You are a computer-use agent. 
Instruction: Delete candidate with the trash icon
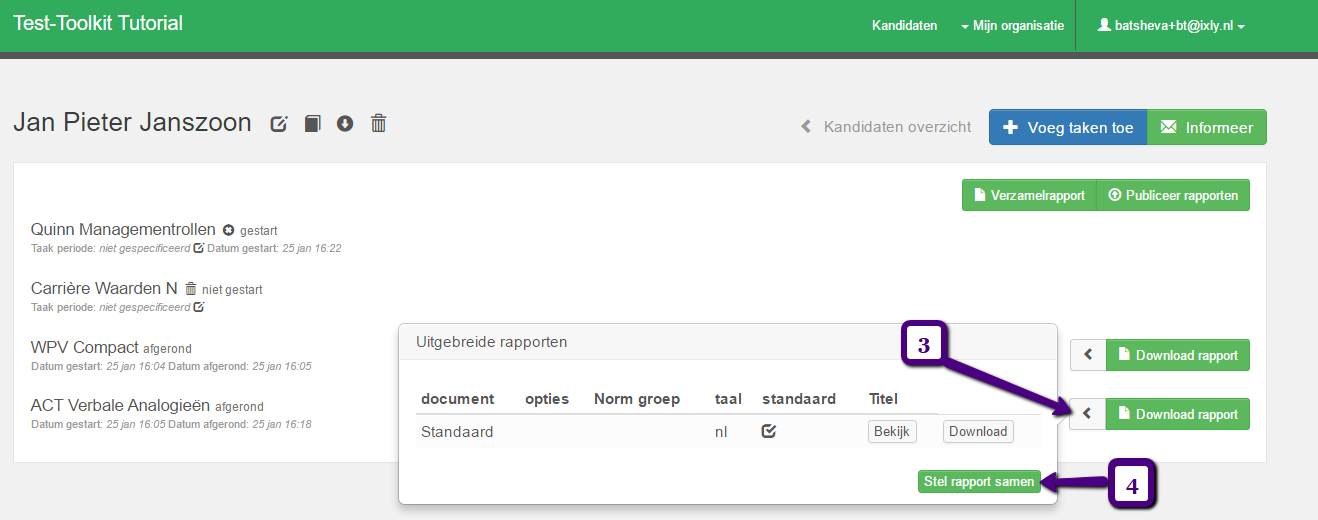pos(378,124)
